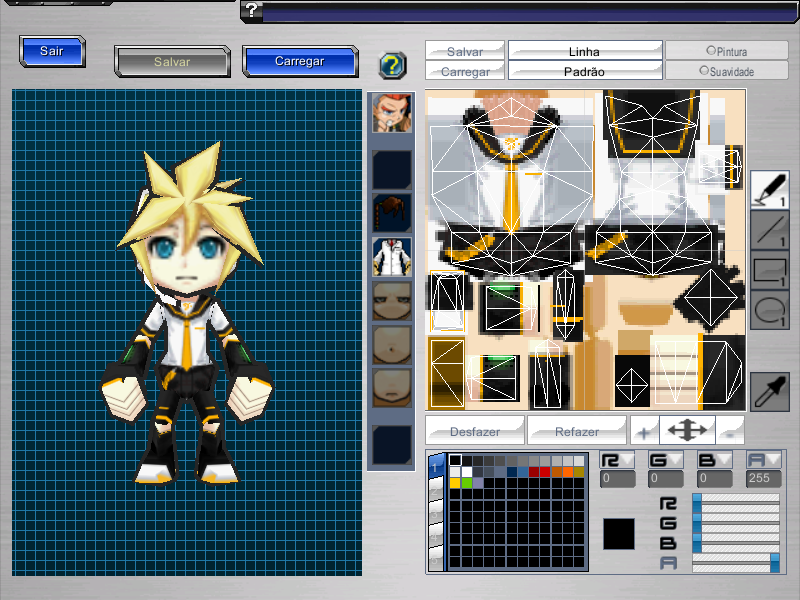
Task: Click Refazer to redo
Action: (577, 431)
